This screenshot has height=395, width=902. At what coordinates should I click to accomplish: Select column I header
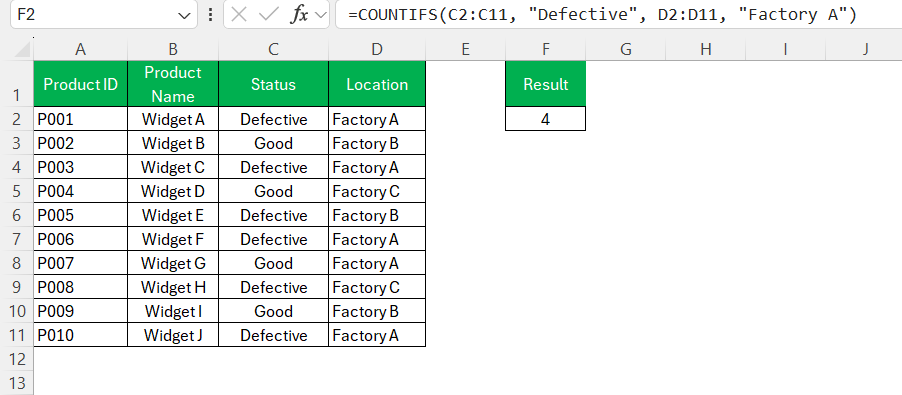[786, 49]
